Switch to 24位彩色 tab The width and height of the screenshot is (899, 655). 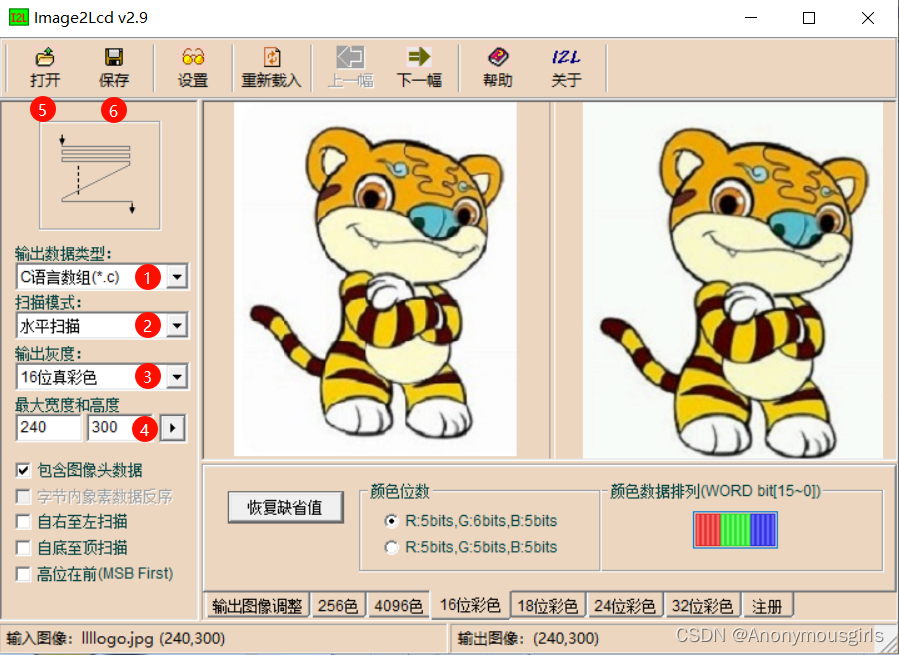[x=625, y=606]
